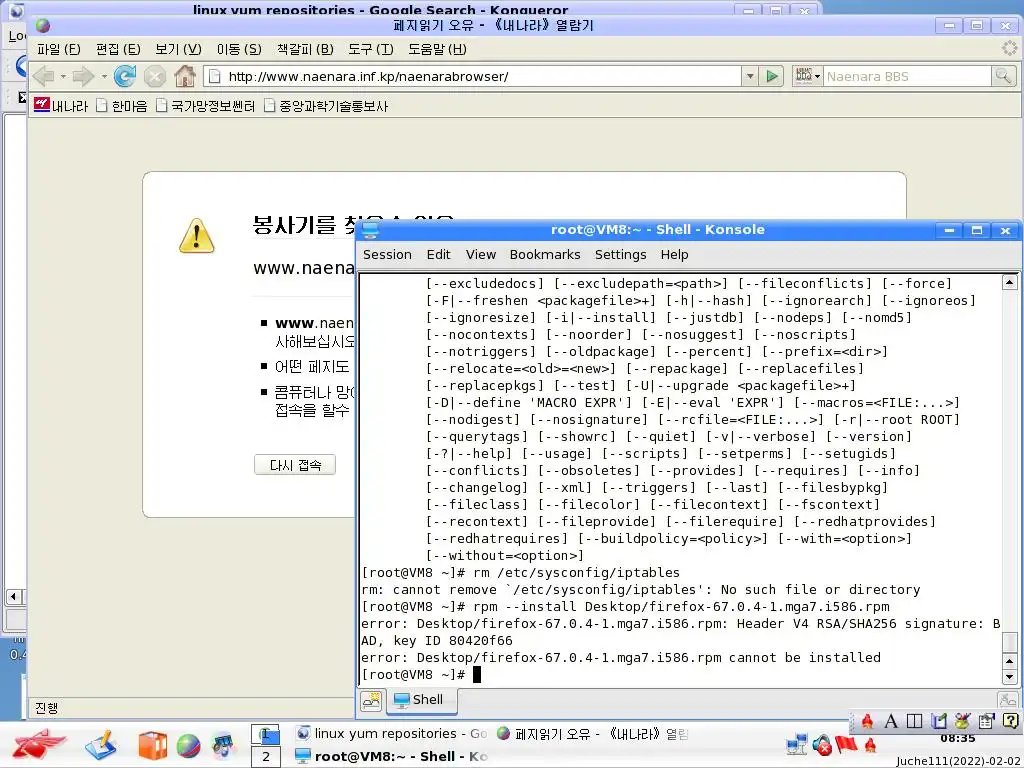Viewport: 1024px width, 768px height.
Task: Switch to virtual desktop 1
Action: [266, 734]
